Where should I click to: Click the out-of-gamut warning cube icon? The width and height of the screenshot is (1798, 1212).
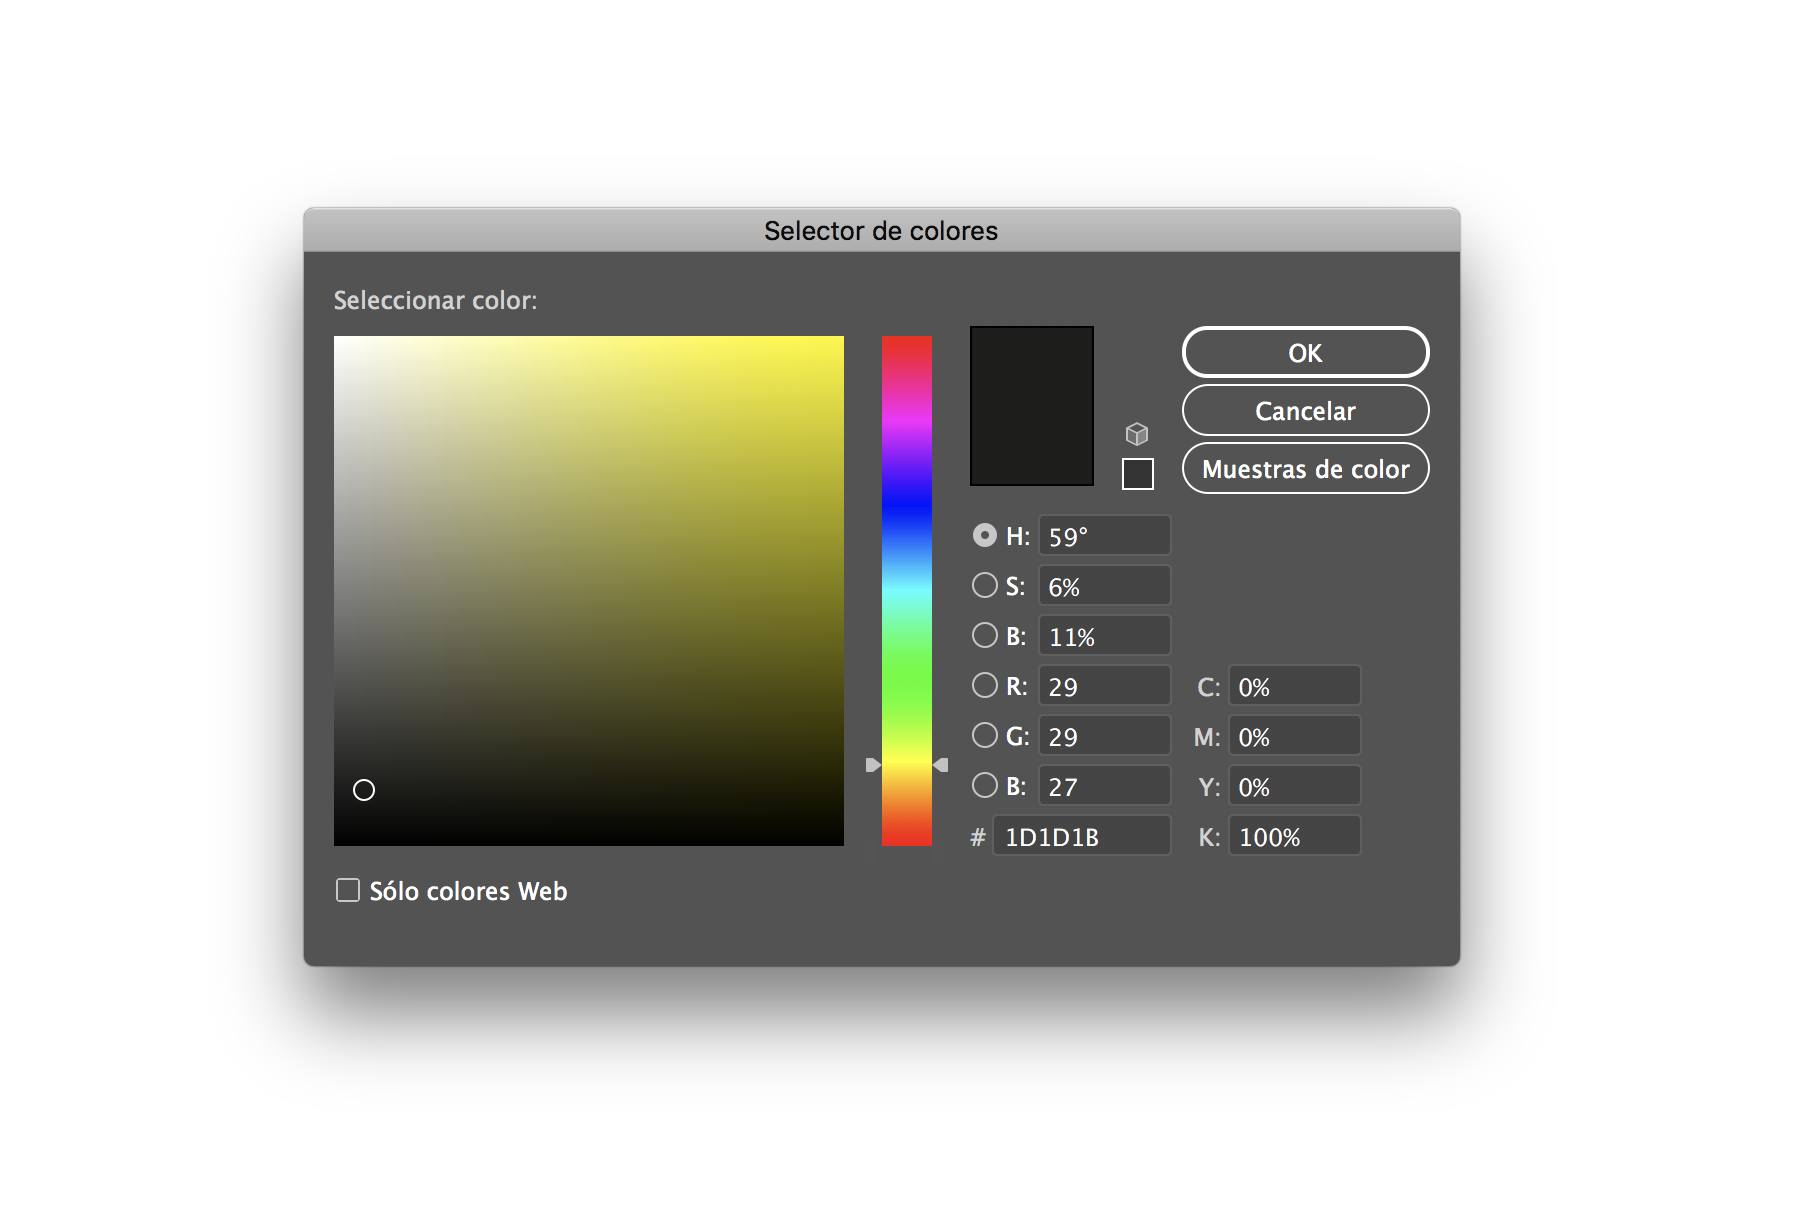(x=1135, y=434)
